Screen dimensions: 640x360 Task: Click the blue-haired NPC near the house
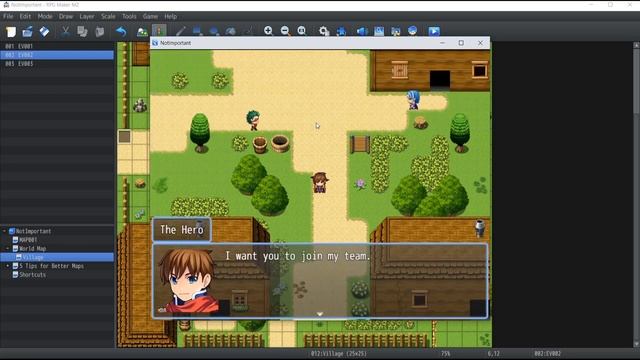click(413, 100)
